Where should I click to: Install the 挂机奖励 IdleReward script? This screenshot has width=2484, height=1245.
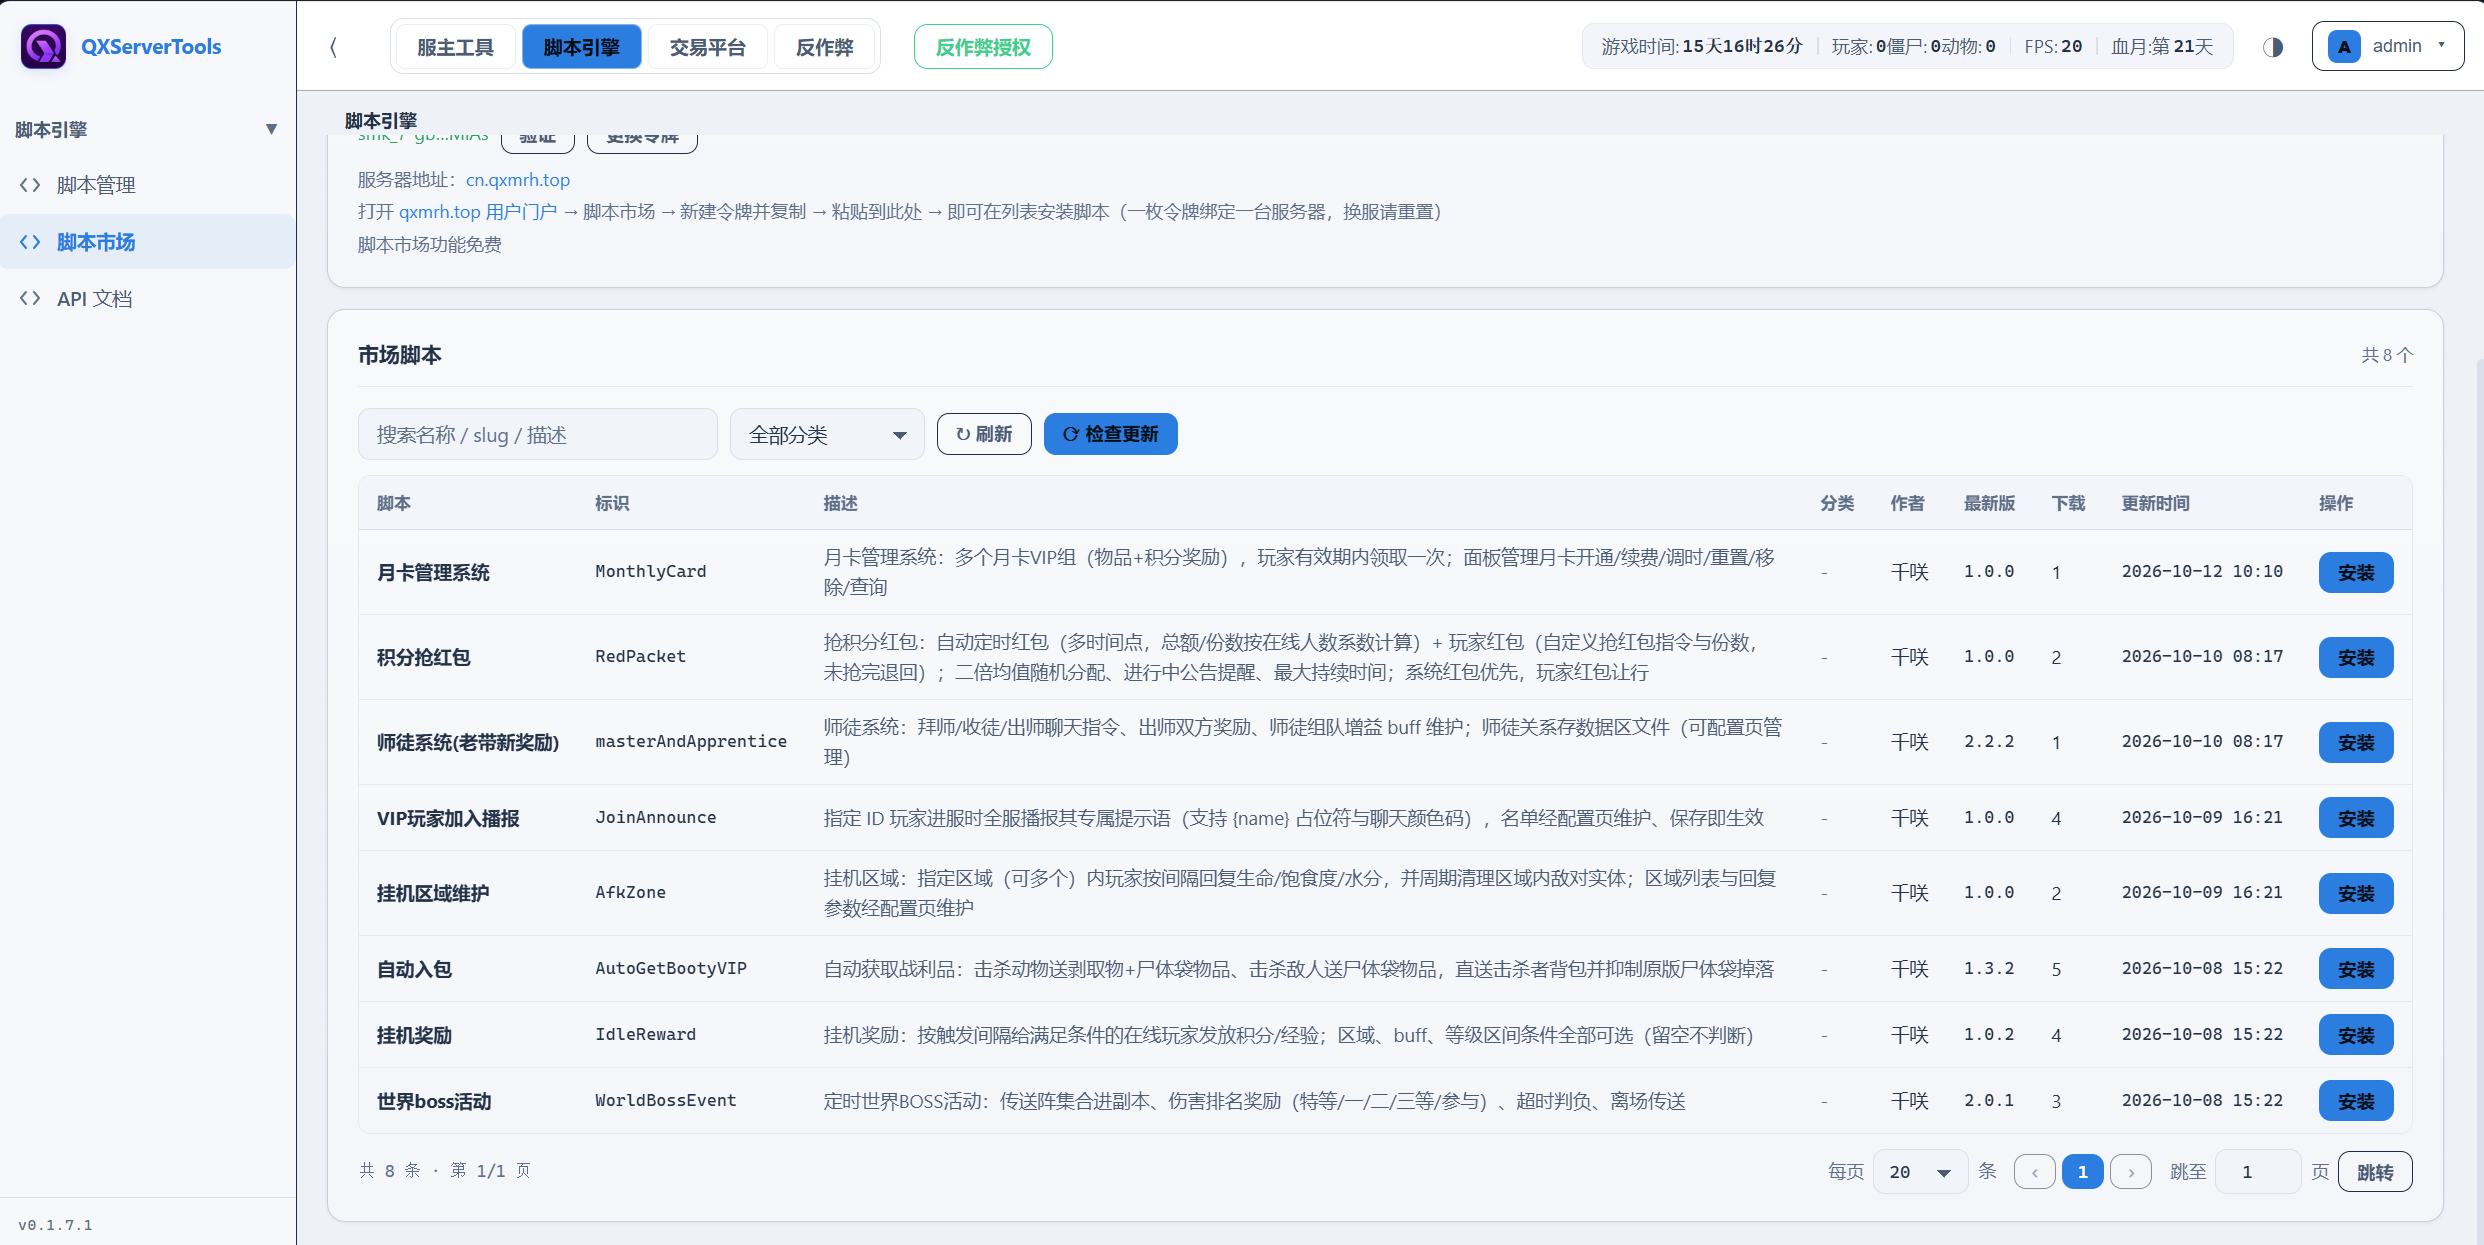tap(2356, 1035)
